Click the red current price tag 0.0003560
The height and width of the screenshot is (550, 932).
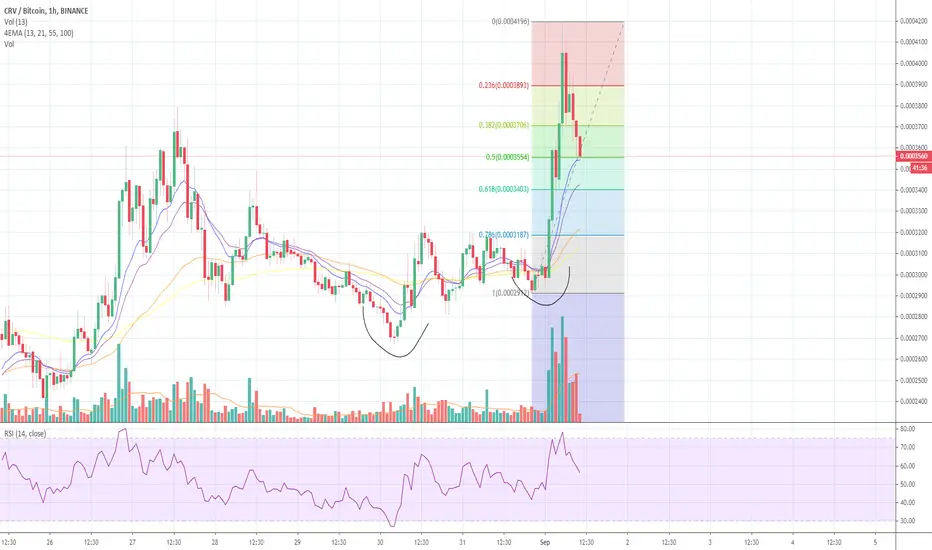click(914, 156)
